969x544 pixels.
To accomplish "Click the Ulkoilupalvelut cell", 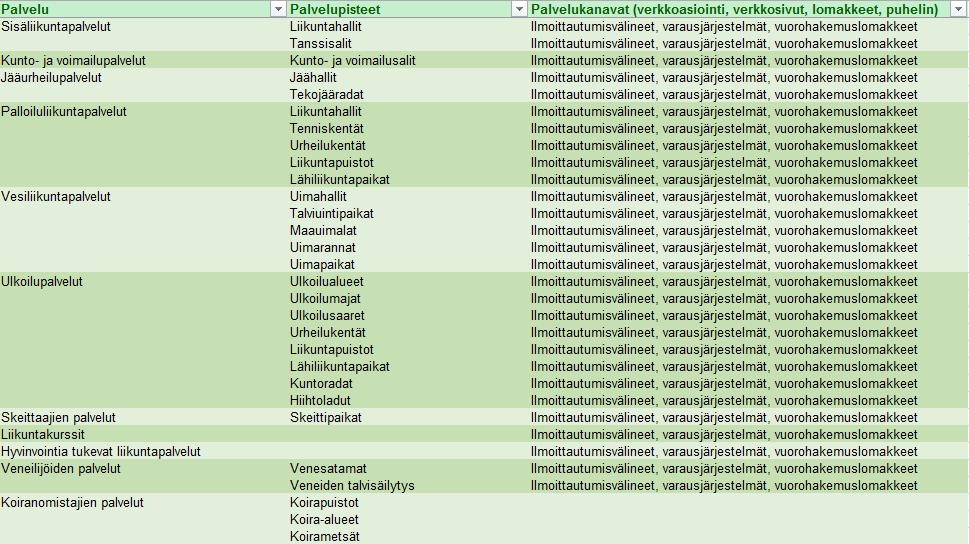I will 143,281.
